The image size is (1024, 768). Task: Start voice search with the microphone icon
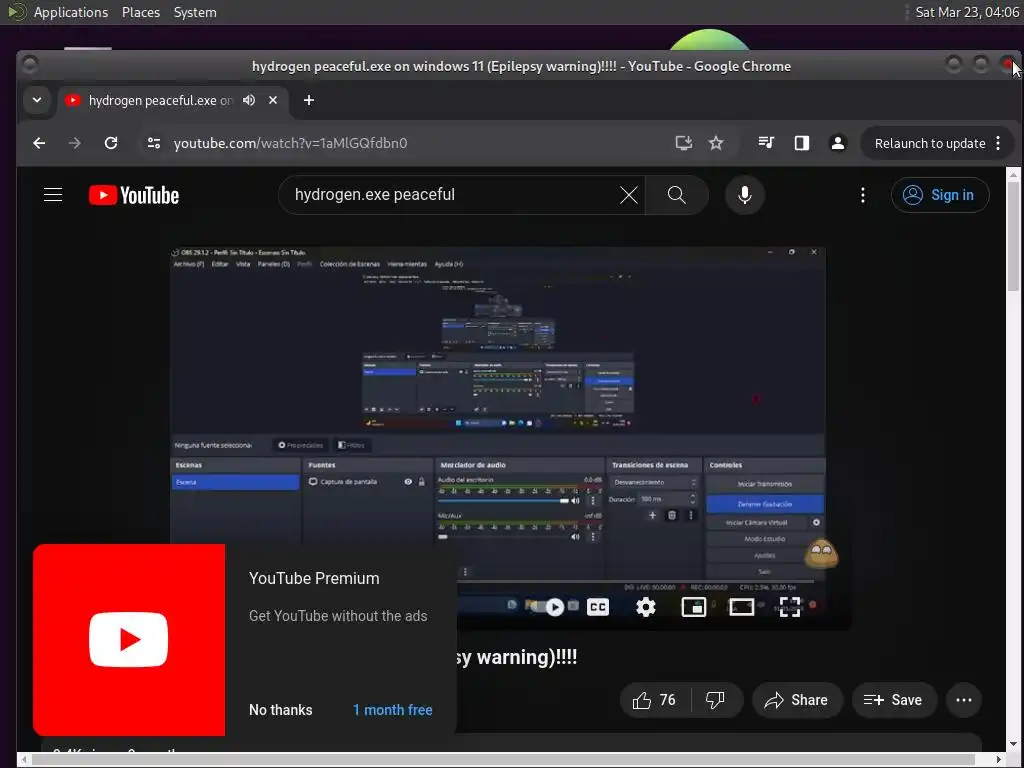744,195
